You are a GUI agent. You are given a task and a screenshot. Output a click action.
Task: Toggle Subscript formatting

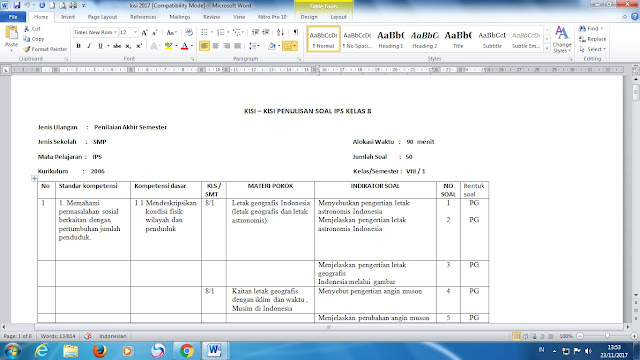pos(128,46)
